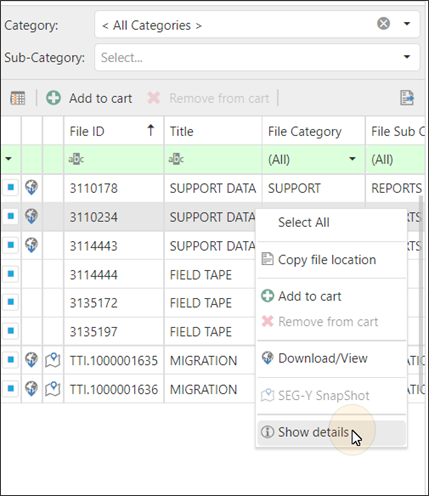
Task: Tick the checkbox for file 3135197
Action: (x=11, y=331)
